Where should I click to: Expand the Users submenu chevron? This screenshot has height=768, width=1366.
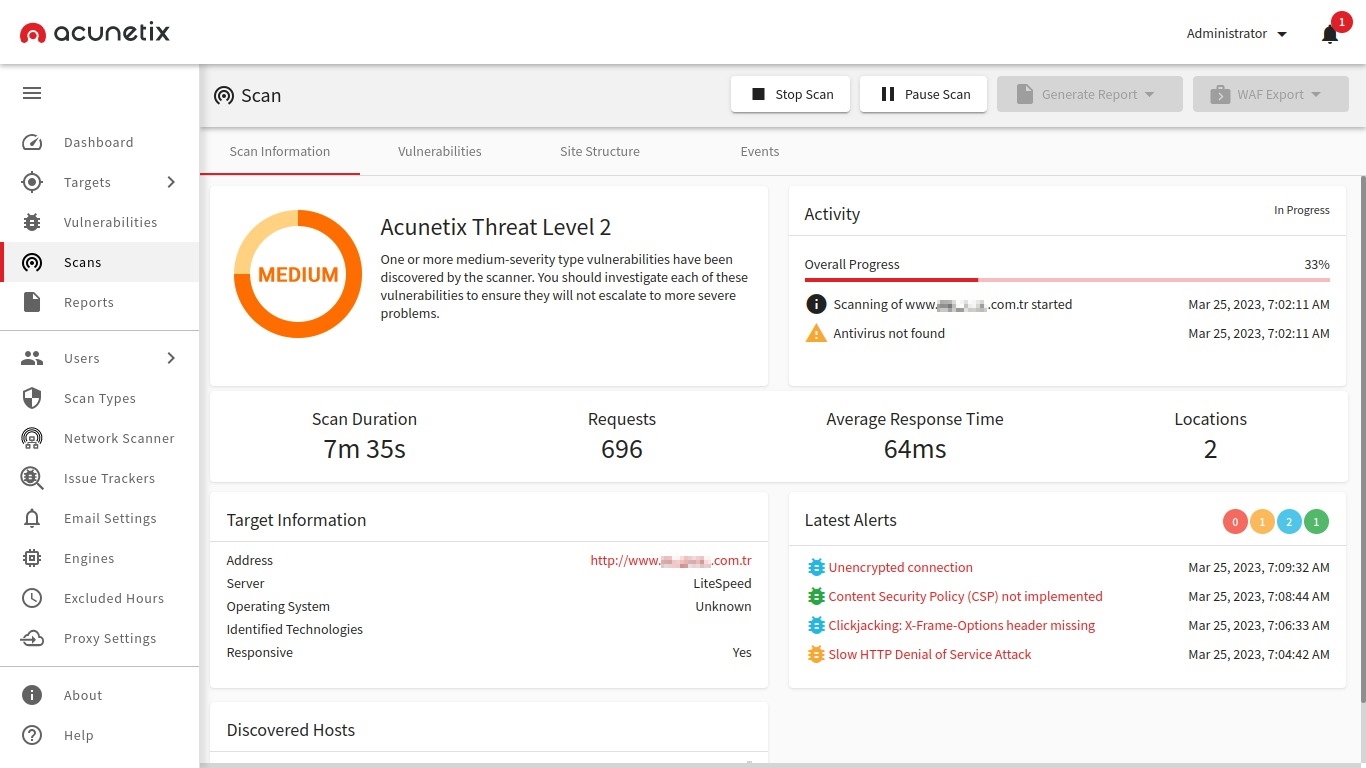click(x=171, y=358)
